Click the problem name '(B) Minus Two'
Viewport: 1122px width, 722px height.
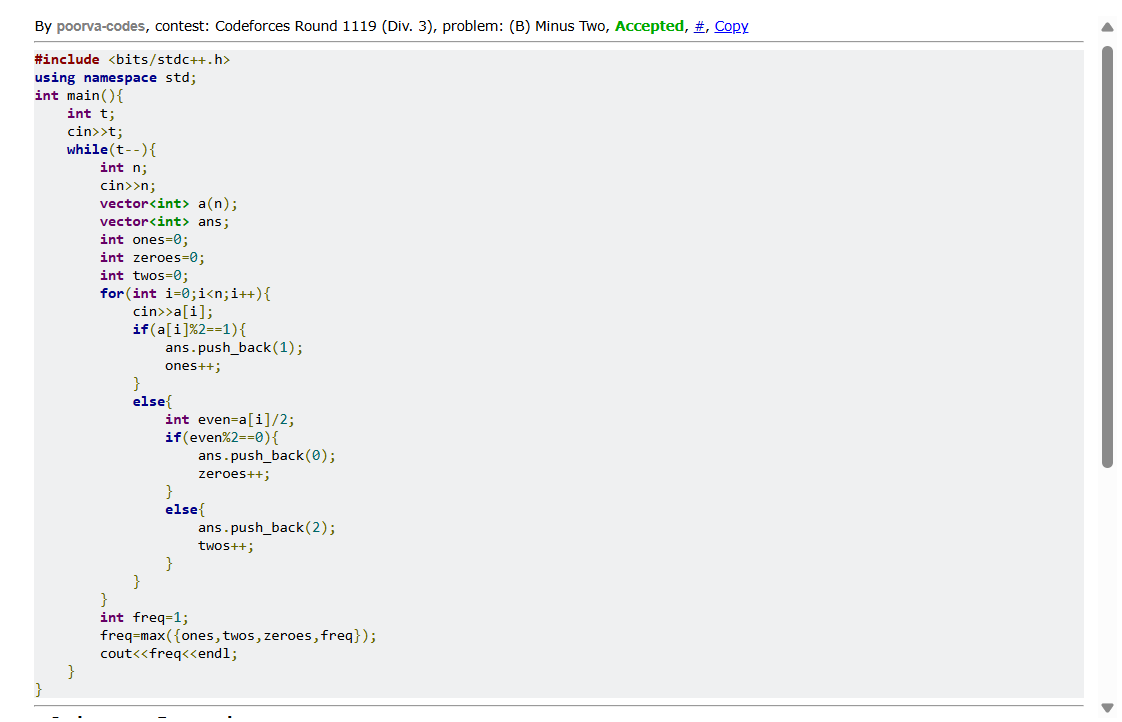pyautogui.click(x=557, y=26)
